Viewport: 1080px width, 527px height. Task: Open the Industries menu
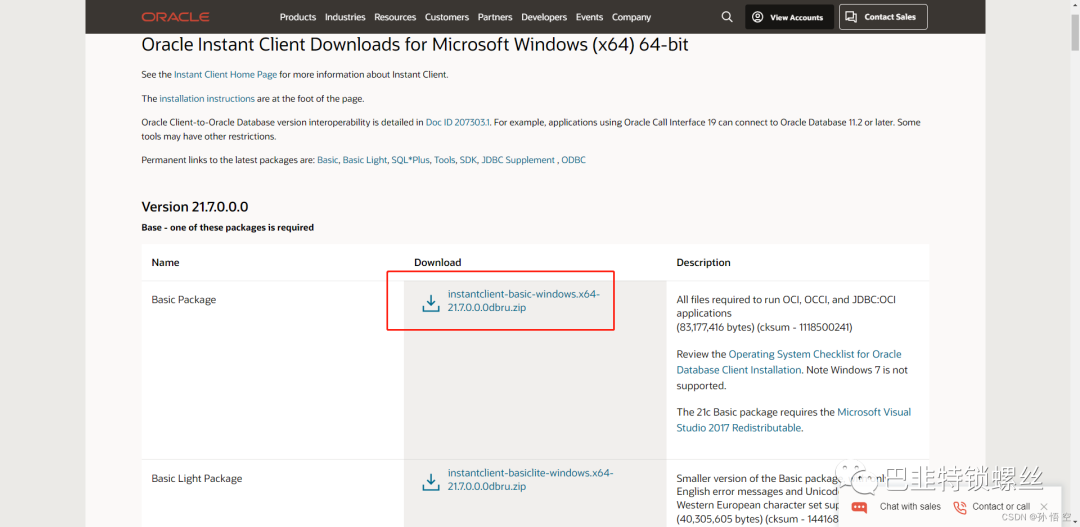pos(345,17)
